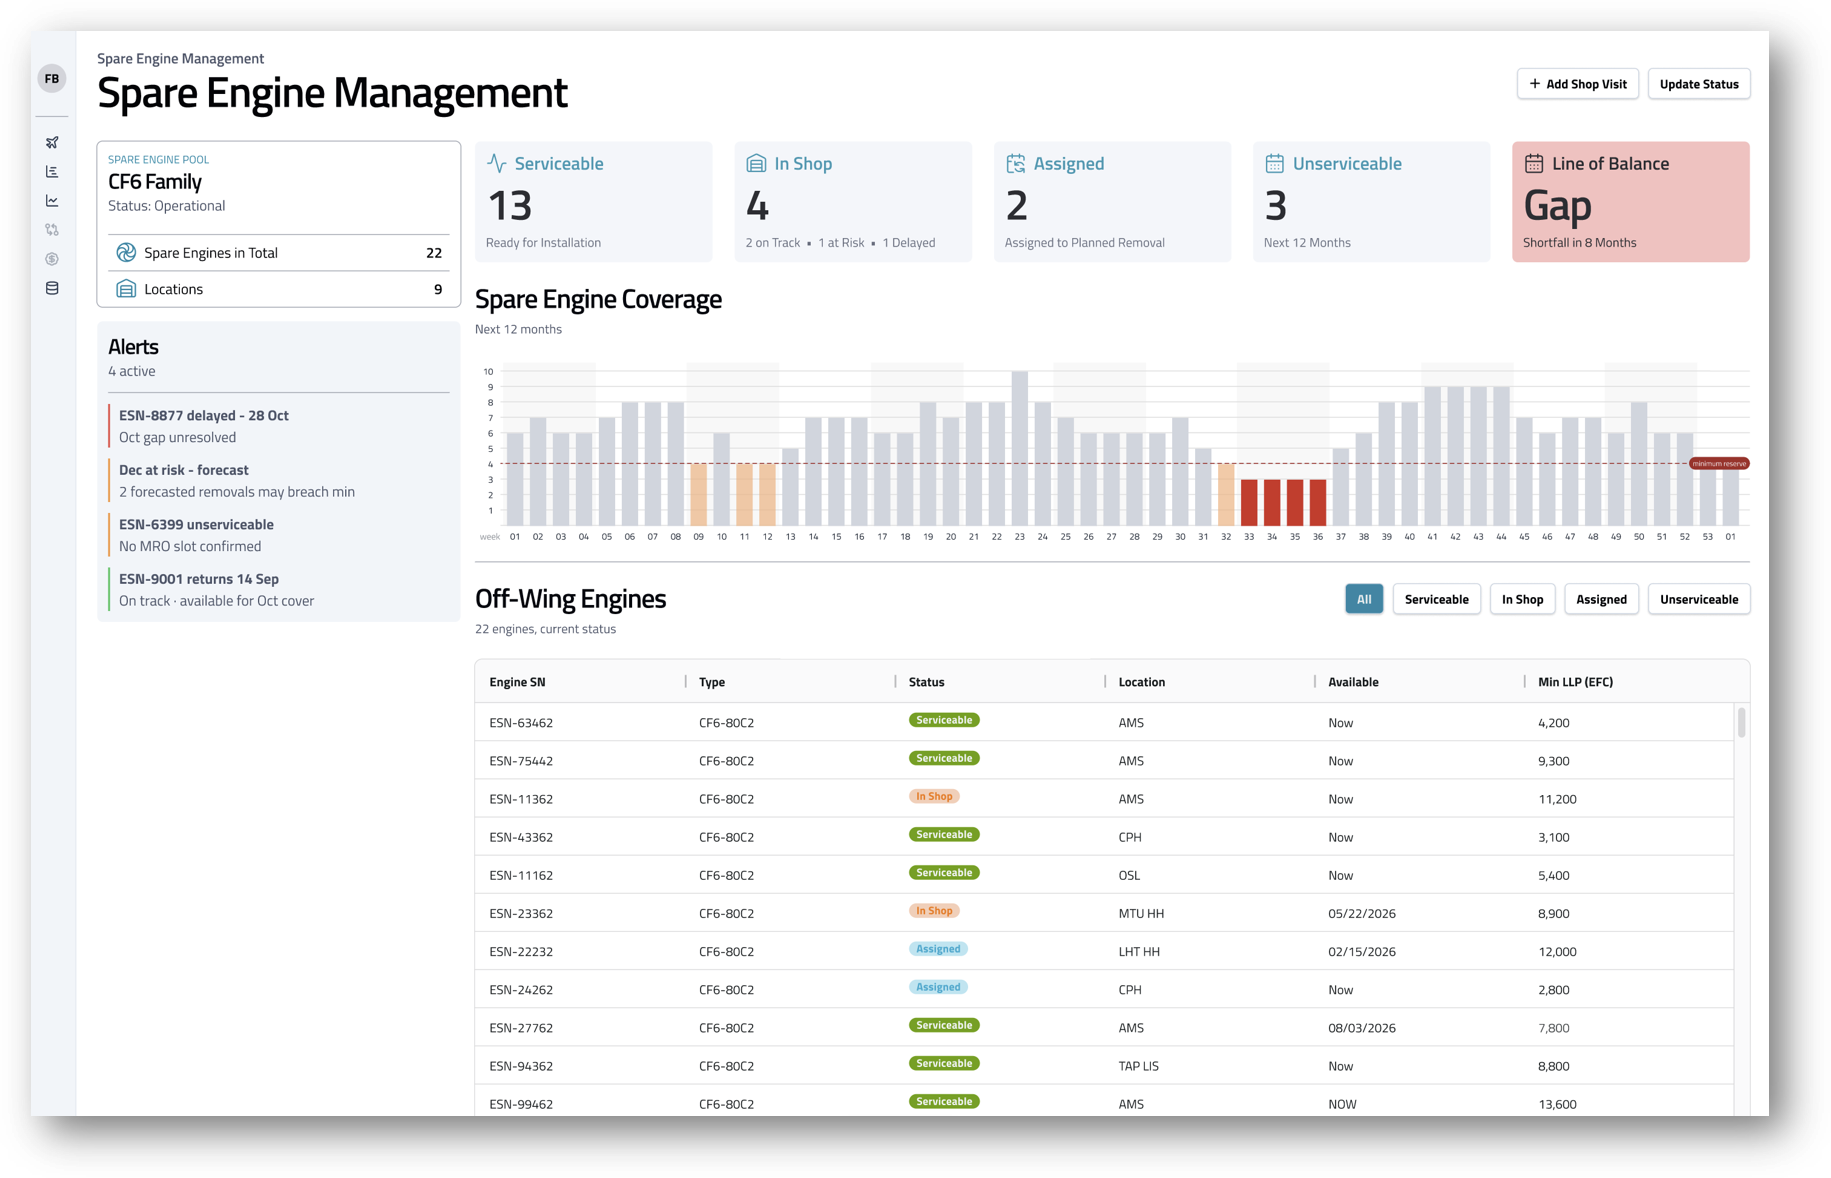Click the FB user avatar
This screenshot has width=1831, height=1178.
pos(52,79)
